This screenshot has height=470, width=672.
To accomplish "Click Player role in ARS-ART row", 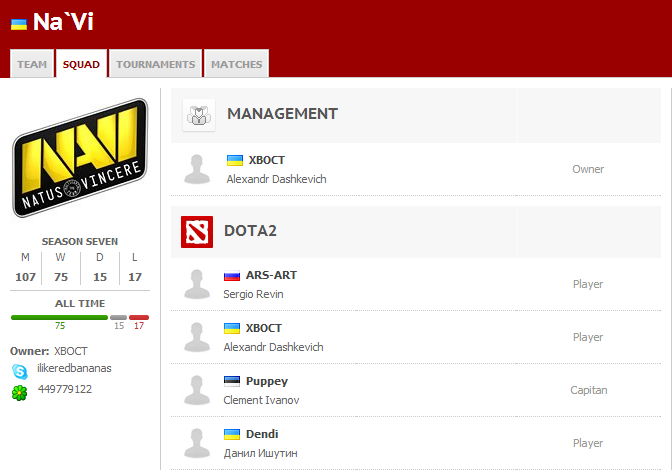I will pyautogui.click(x=588, y=284).
